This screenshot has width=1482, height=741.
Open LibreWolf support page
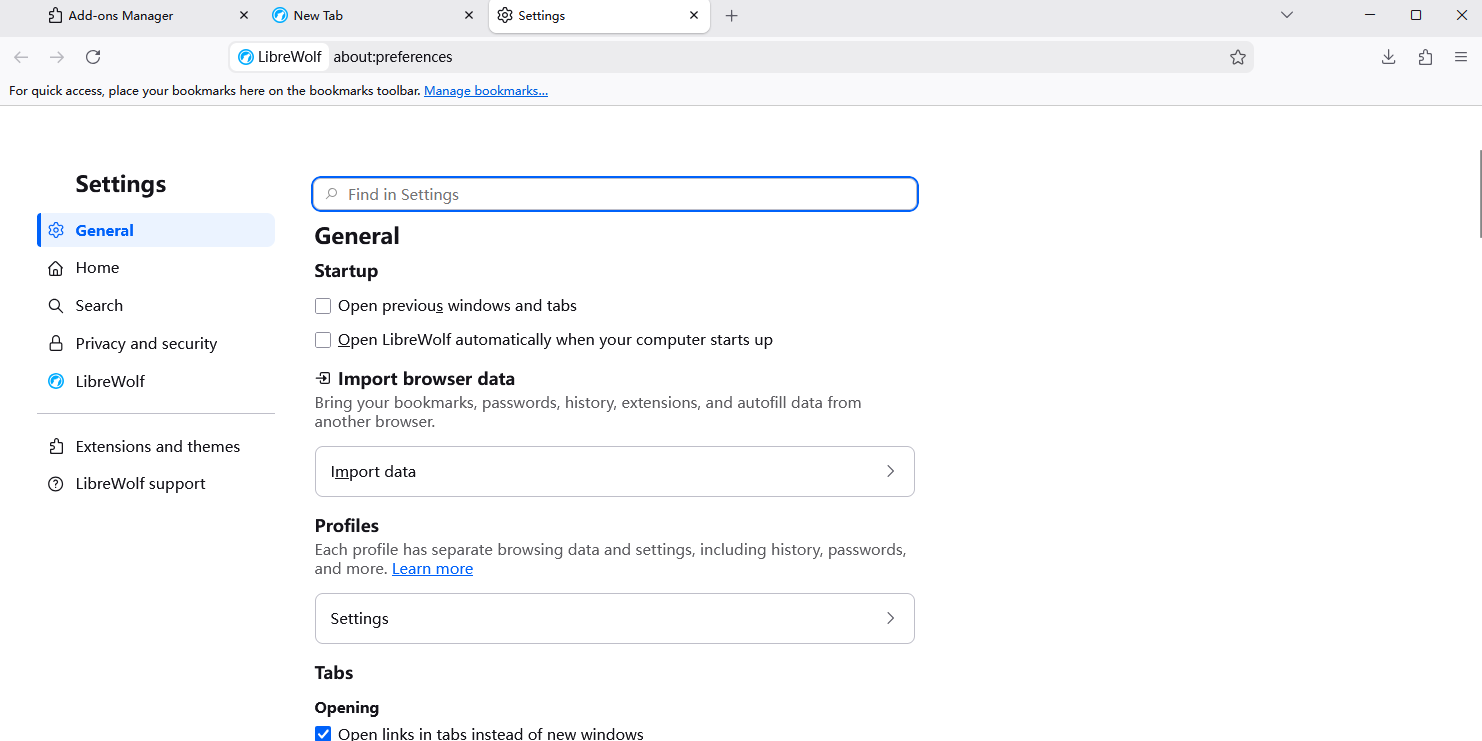[156, 484]
